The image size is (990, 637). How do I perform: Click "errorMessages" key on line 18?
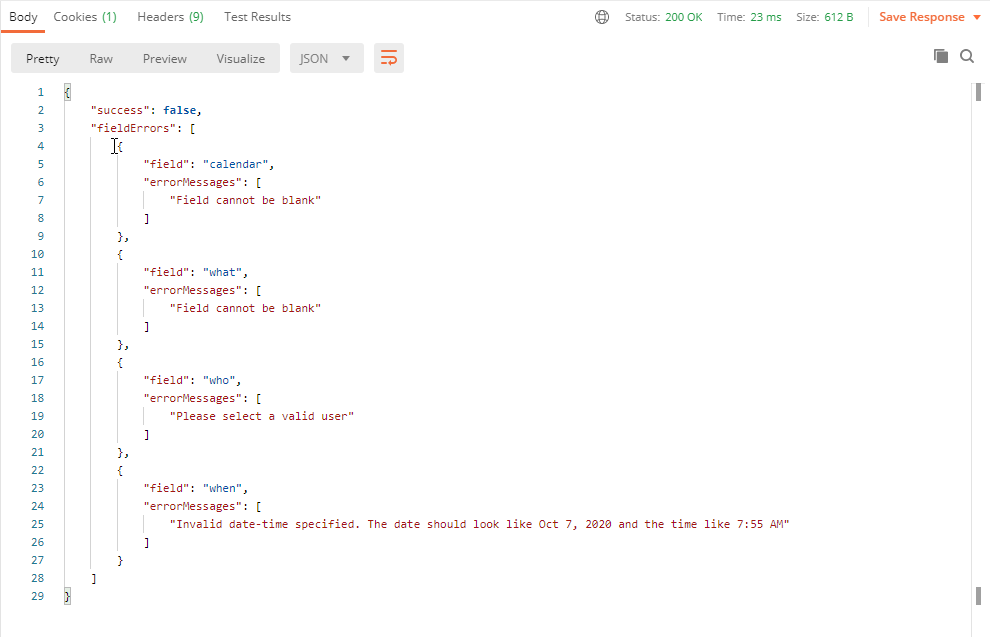(193, 398)
